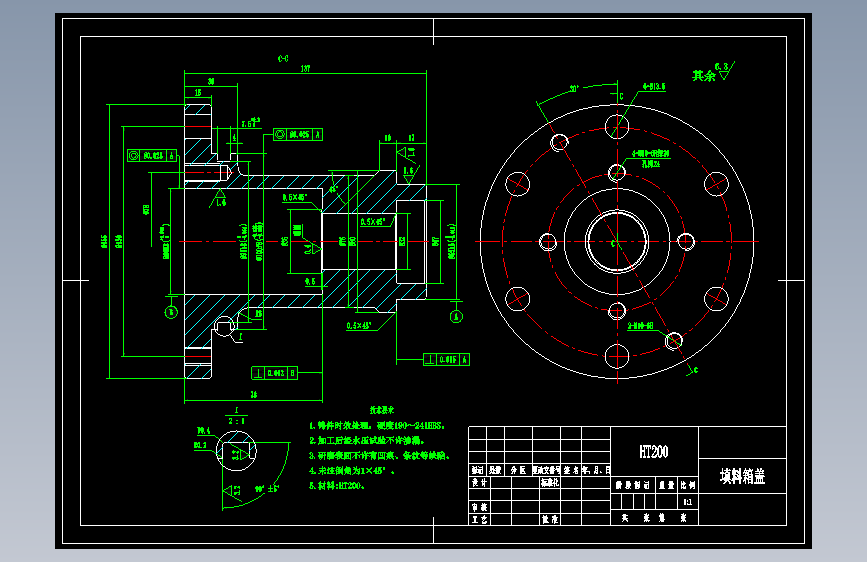Click the 年、月、日 column header
The height and width of the screenshot is (562, 867).
[596, 470]
